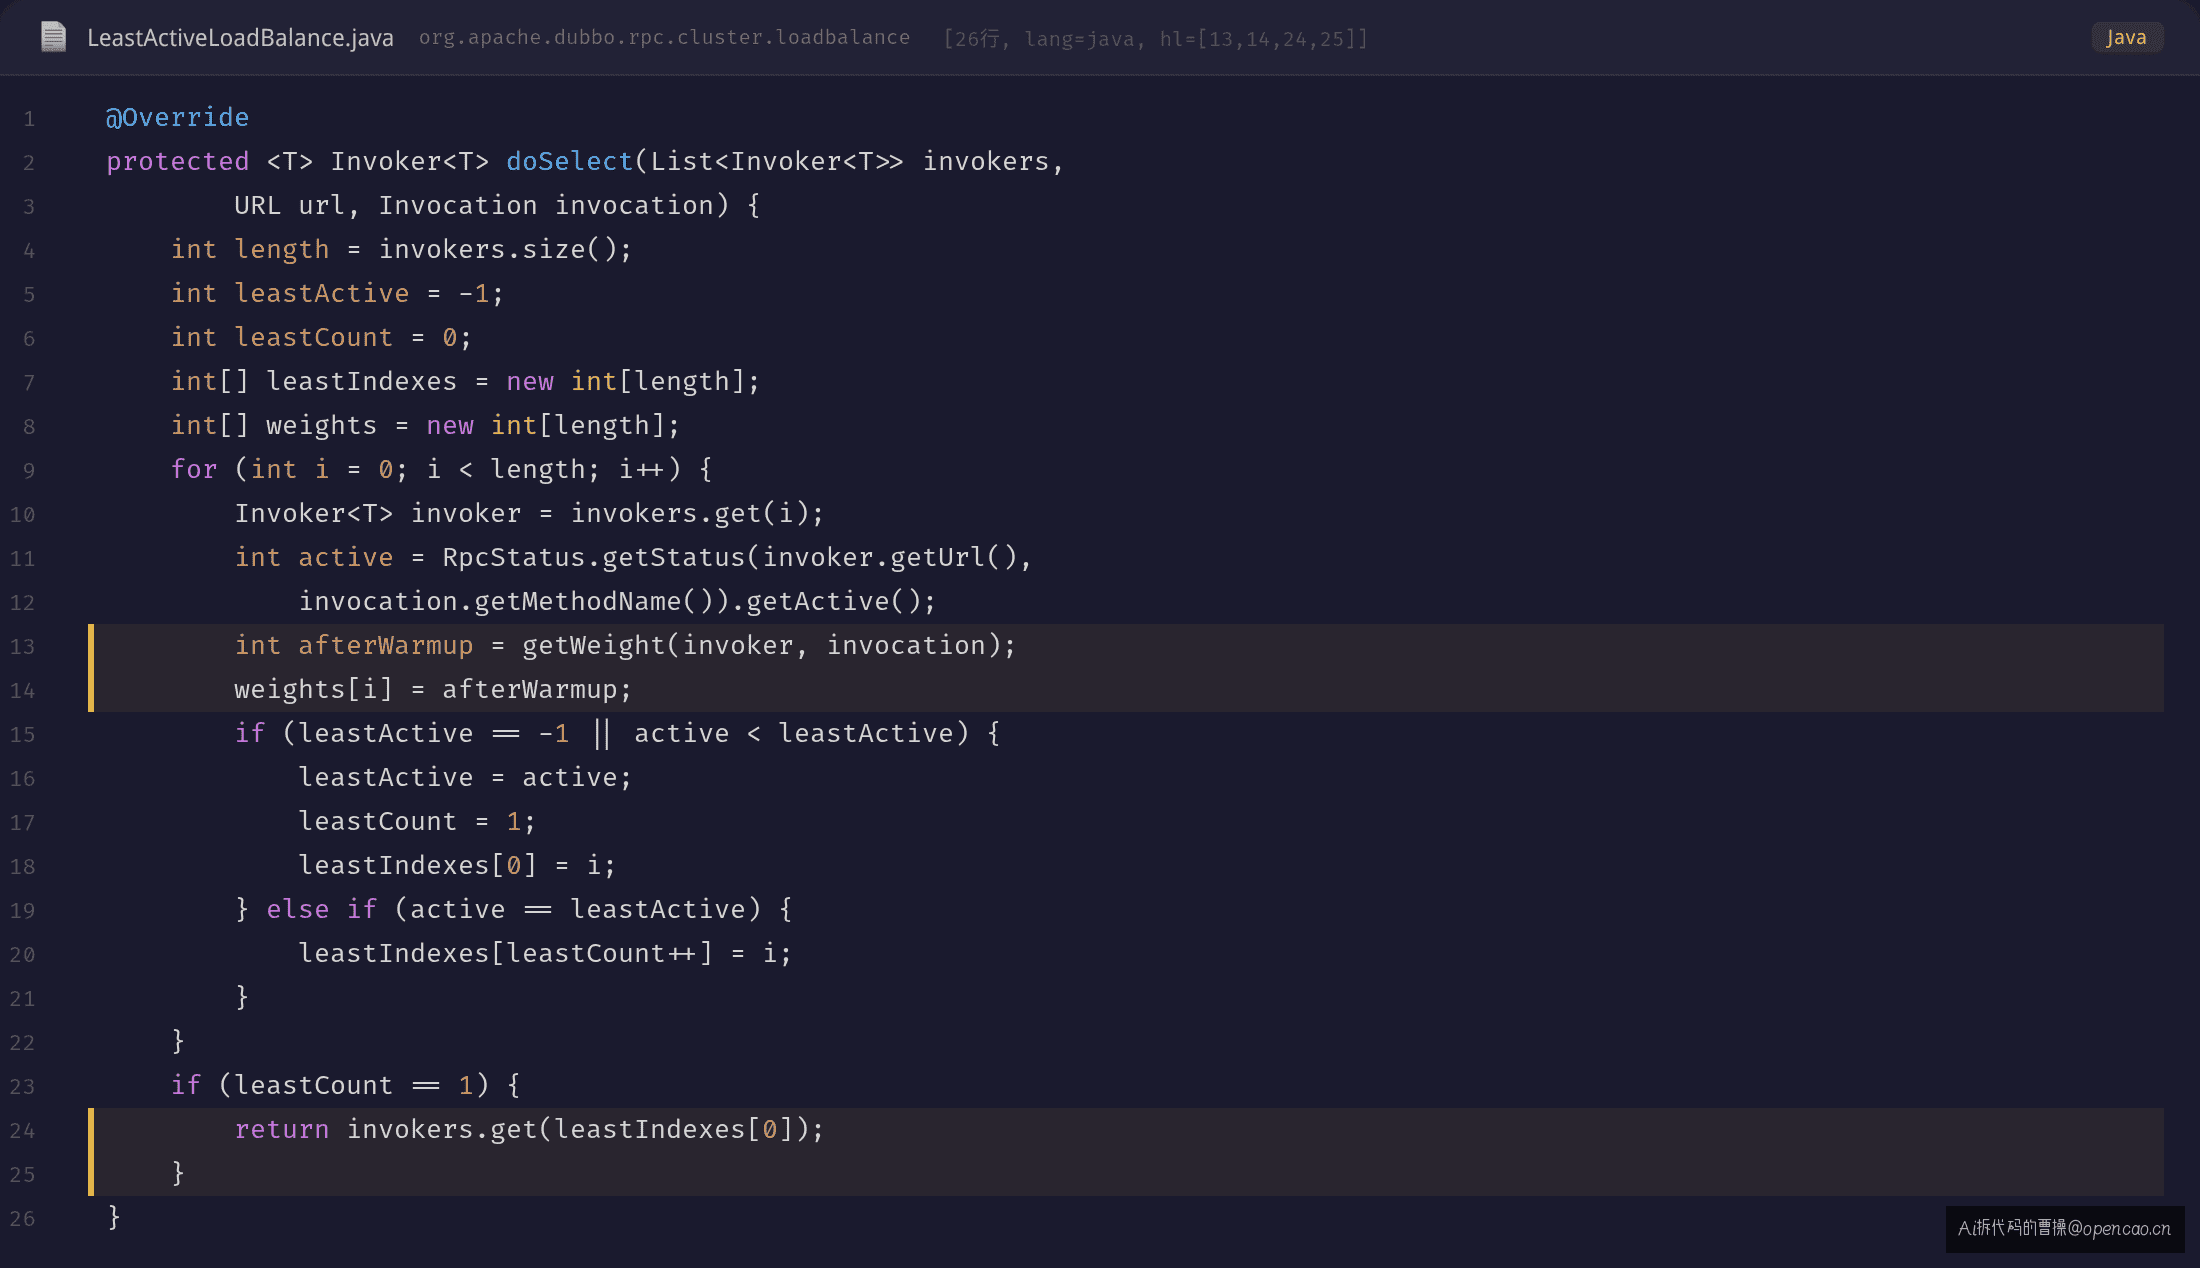Click 'leastIndexes[0] = i' on line 18
2200x1268 pixels.
[x=449, y=865]
